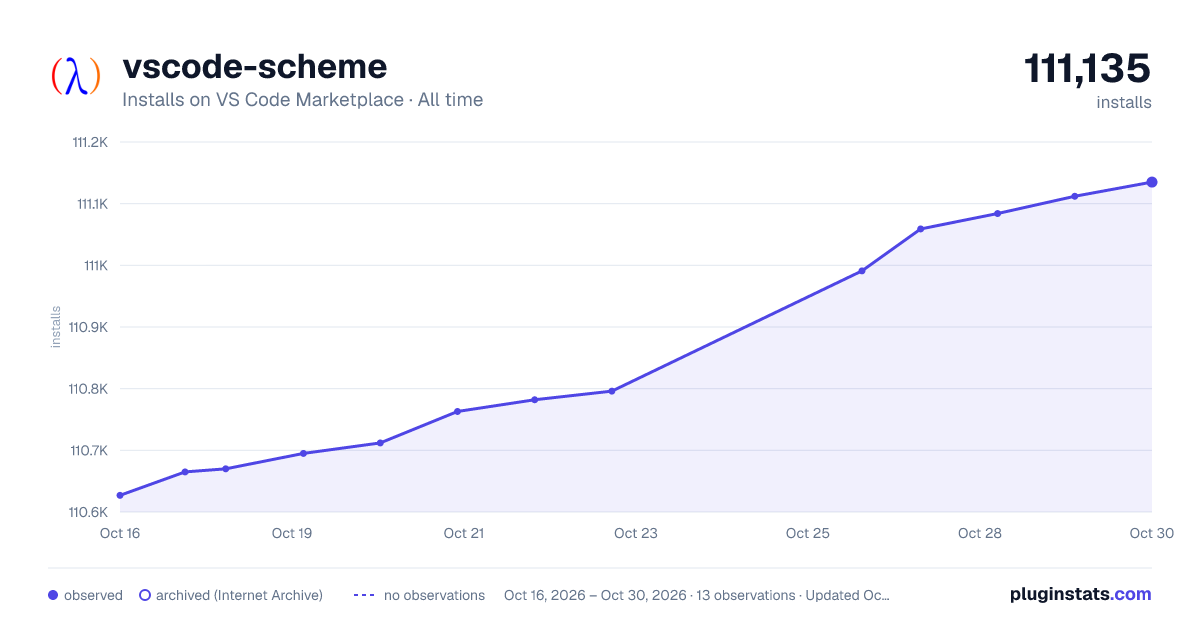The width and height of the screenshot is (1200, 630).
Task: Click the dashed 'no observations' legend marker
Action: 364,595
